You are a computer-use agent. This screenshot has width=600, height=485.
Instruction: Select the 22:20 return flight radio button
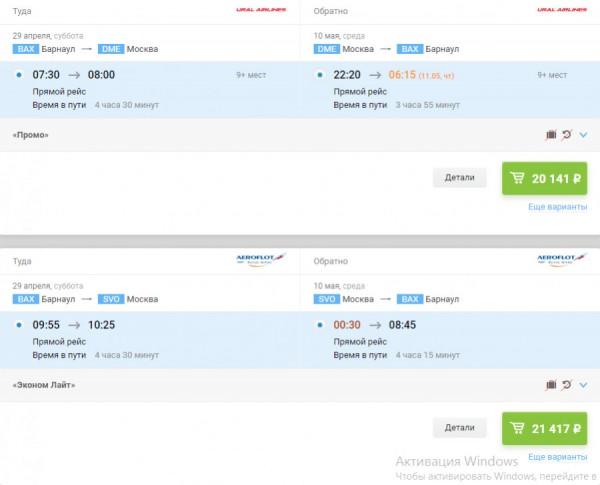[320, 75]
